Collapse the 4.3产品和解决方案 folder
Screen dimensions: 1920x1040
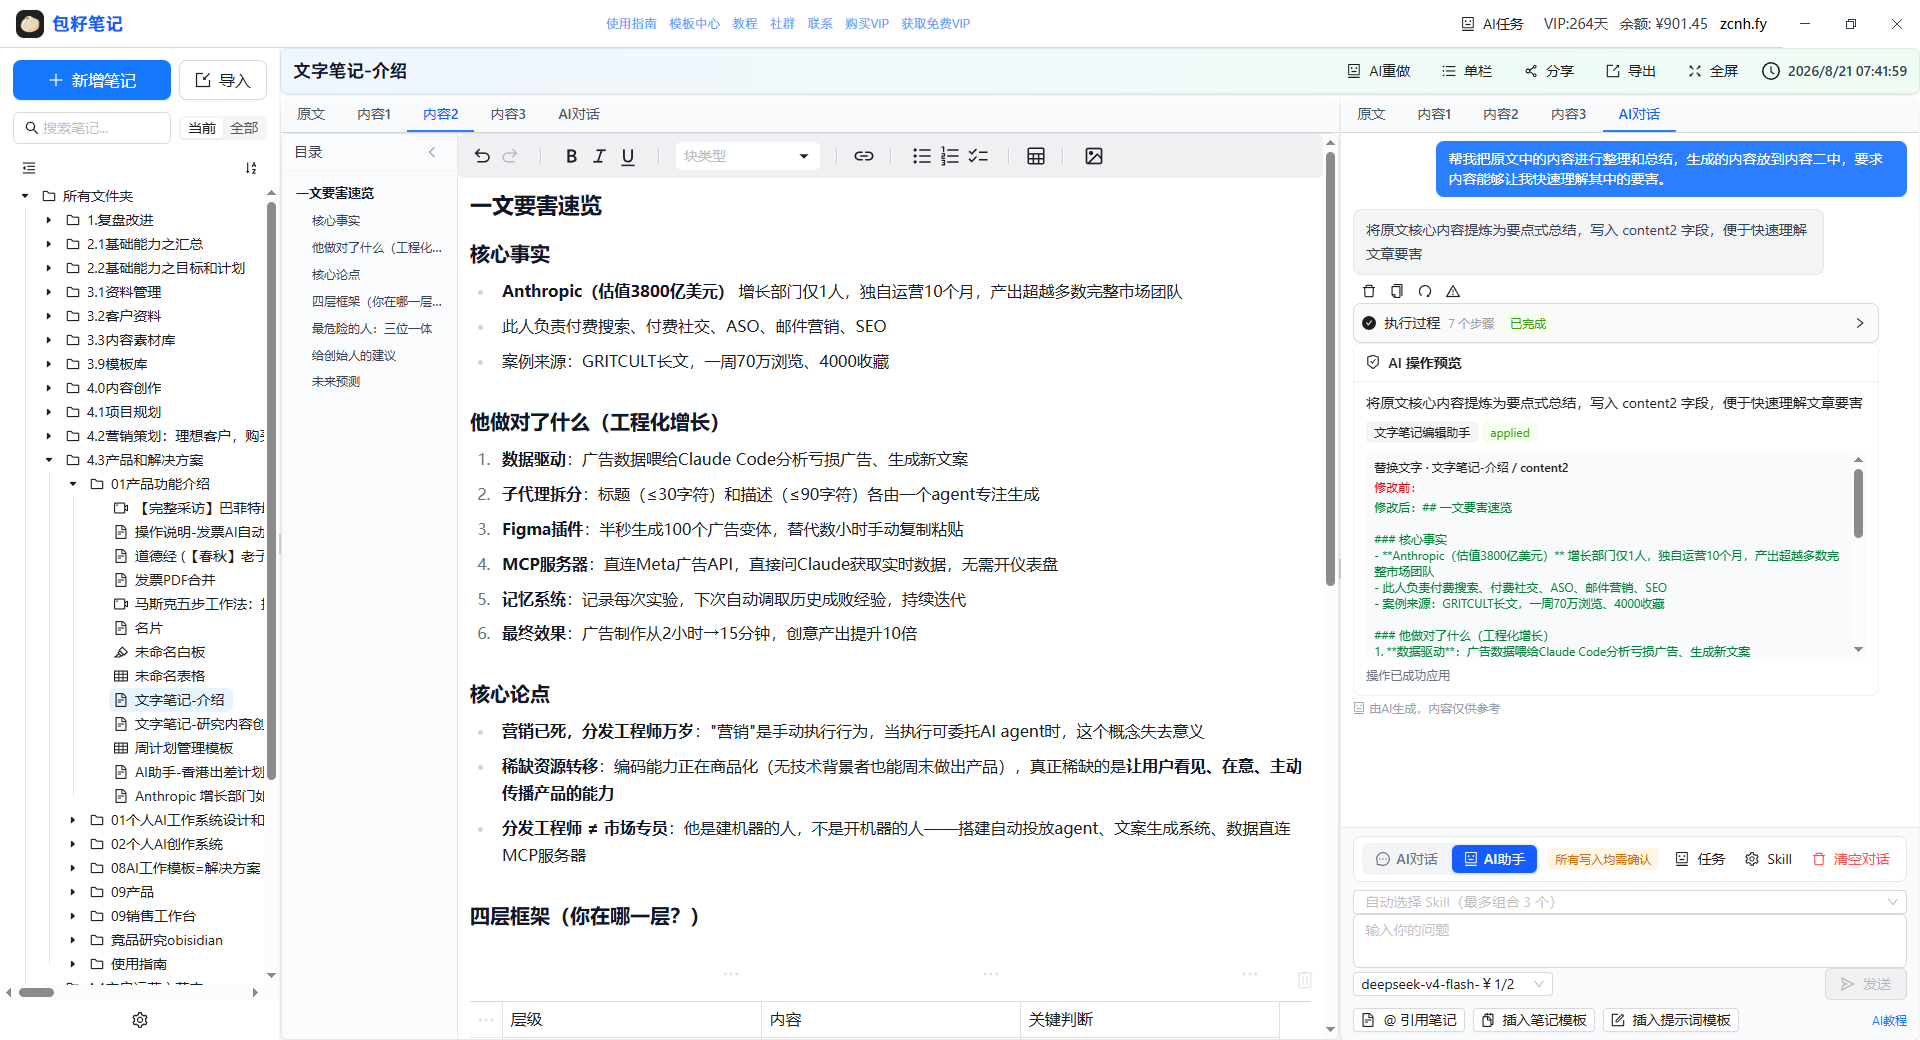[49, 460]
